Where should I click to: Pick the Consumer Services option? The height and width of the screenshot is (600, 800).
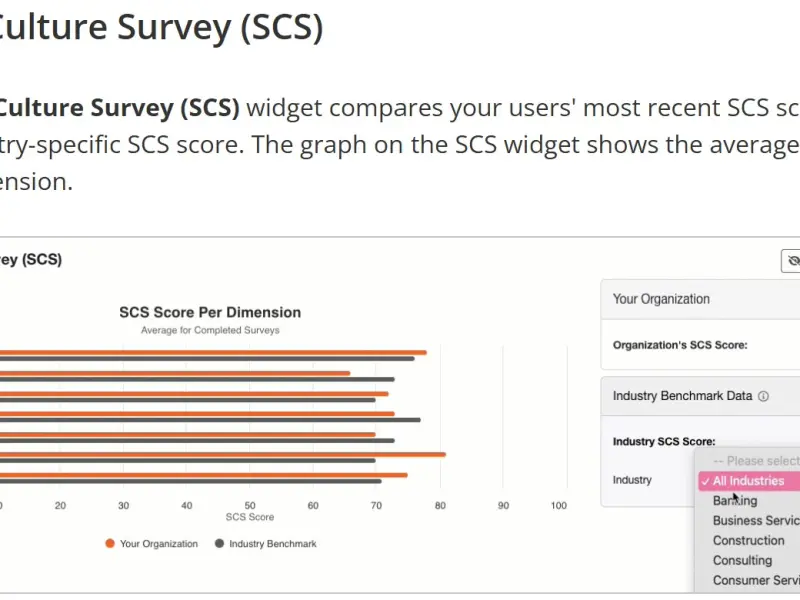point(755,581)
